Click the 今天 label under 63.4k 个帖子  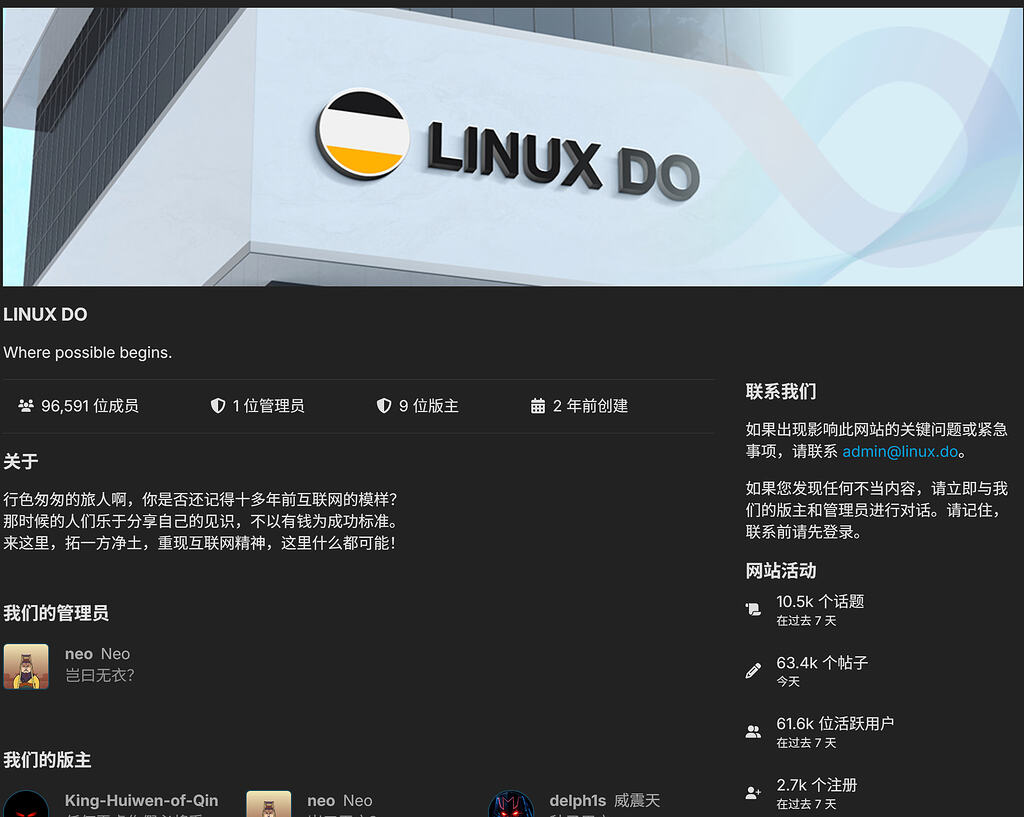[788, 682]
